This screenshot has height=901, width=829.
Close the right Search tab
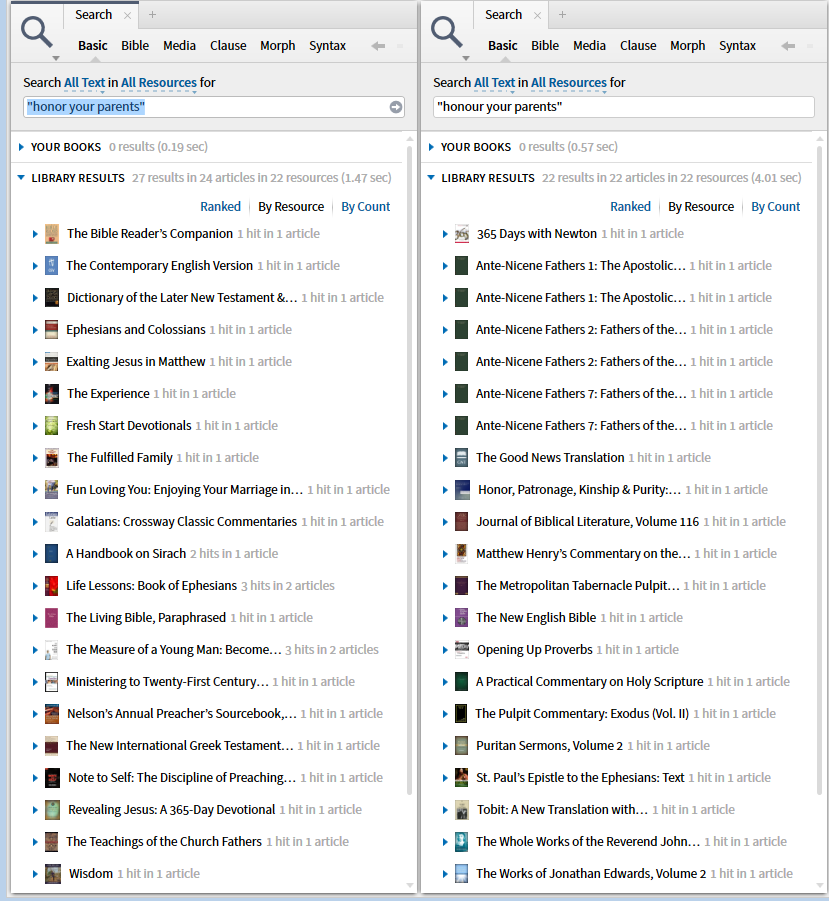click(x=538, y=16)
